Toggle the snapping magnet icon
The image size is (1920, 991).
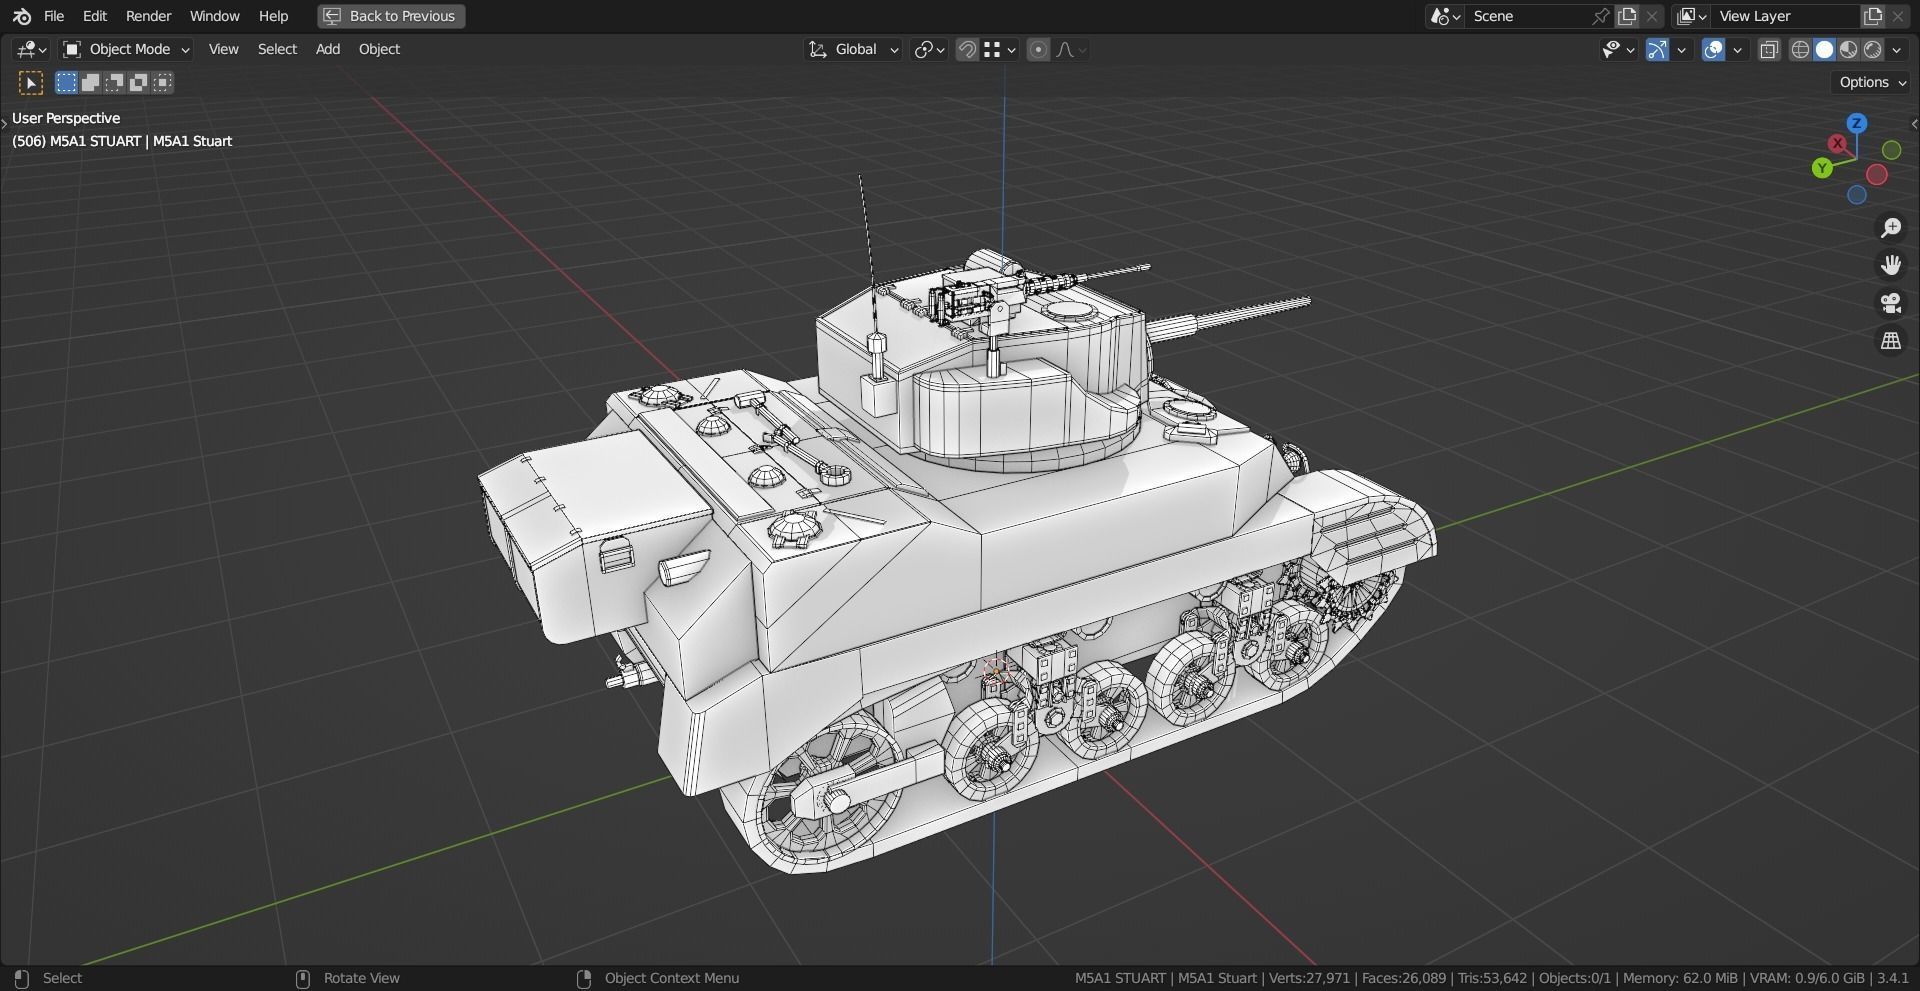pos(967,49)
